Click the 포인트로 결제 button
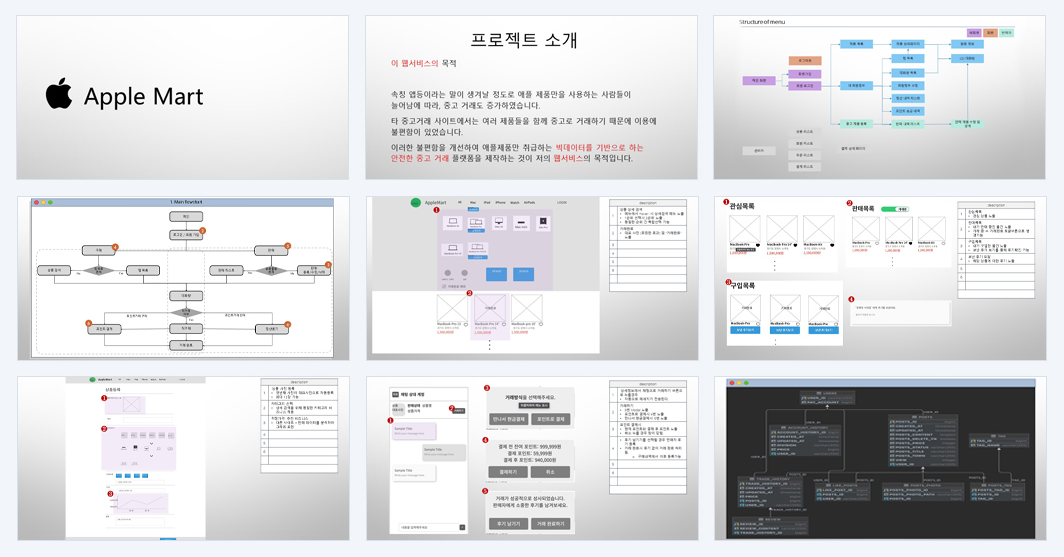1064x557 pixels. [551, 419]
